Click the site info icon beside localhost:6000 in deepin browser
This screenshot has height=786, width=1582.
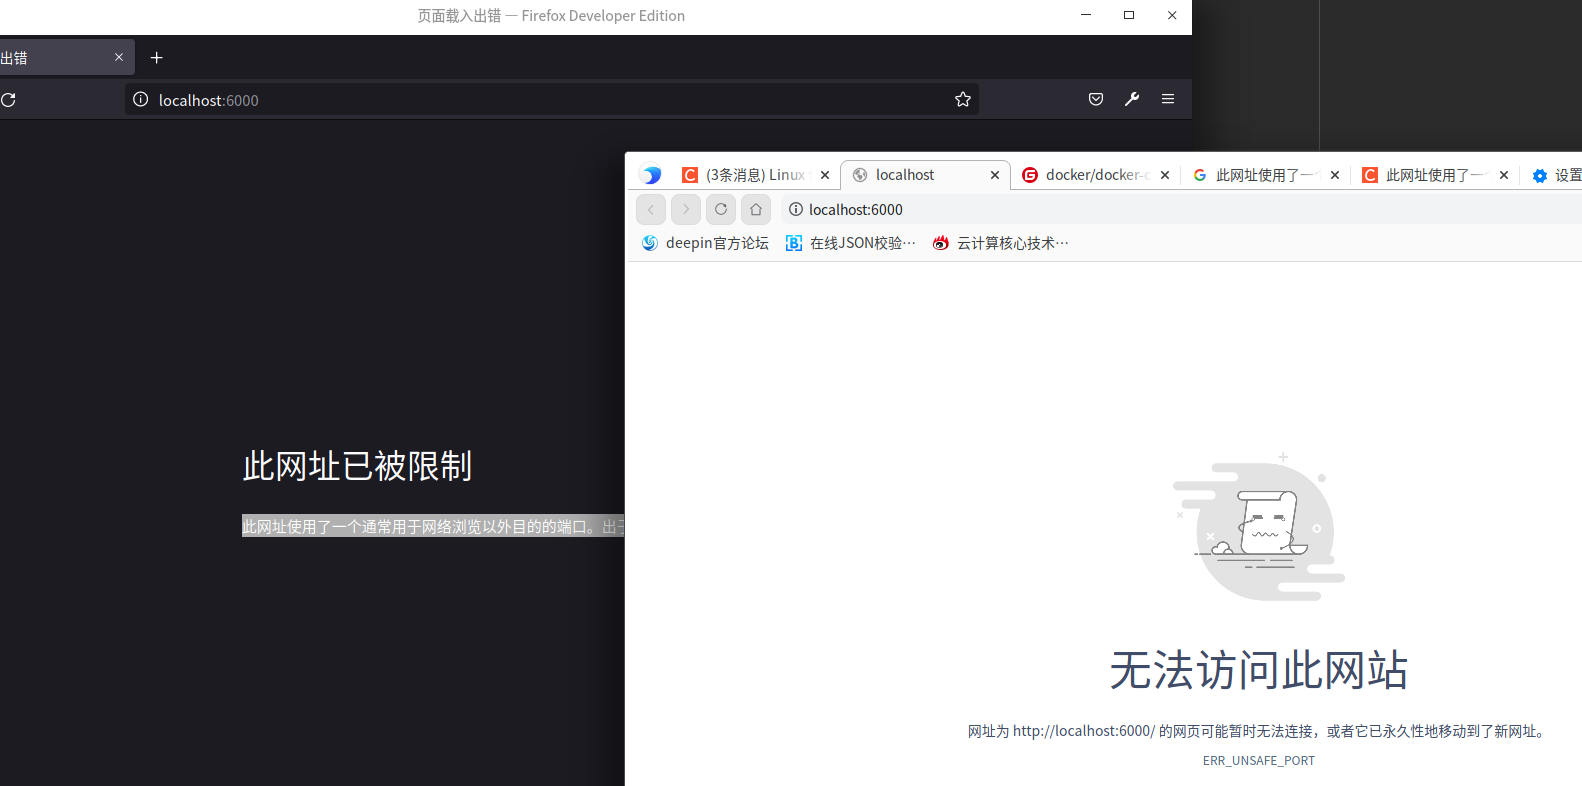coord(796,209)
